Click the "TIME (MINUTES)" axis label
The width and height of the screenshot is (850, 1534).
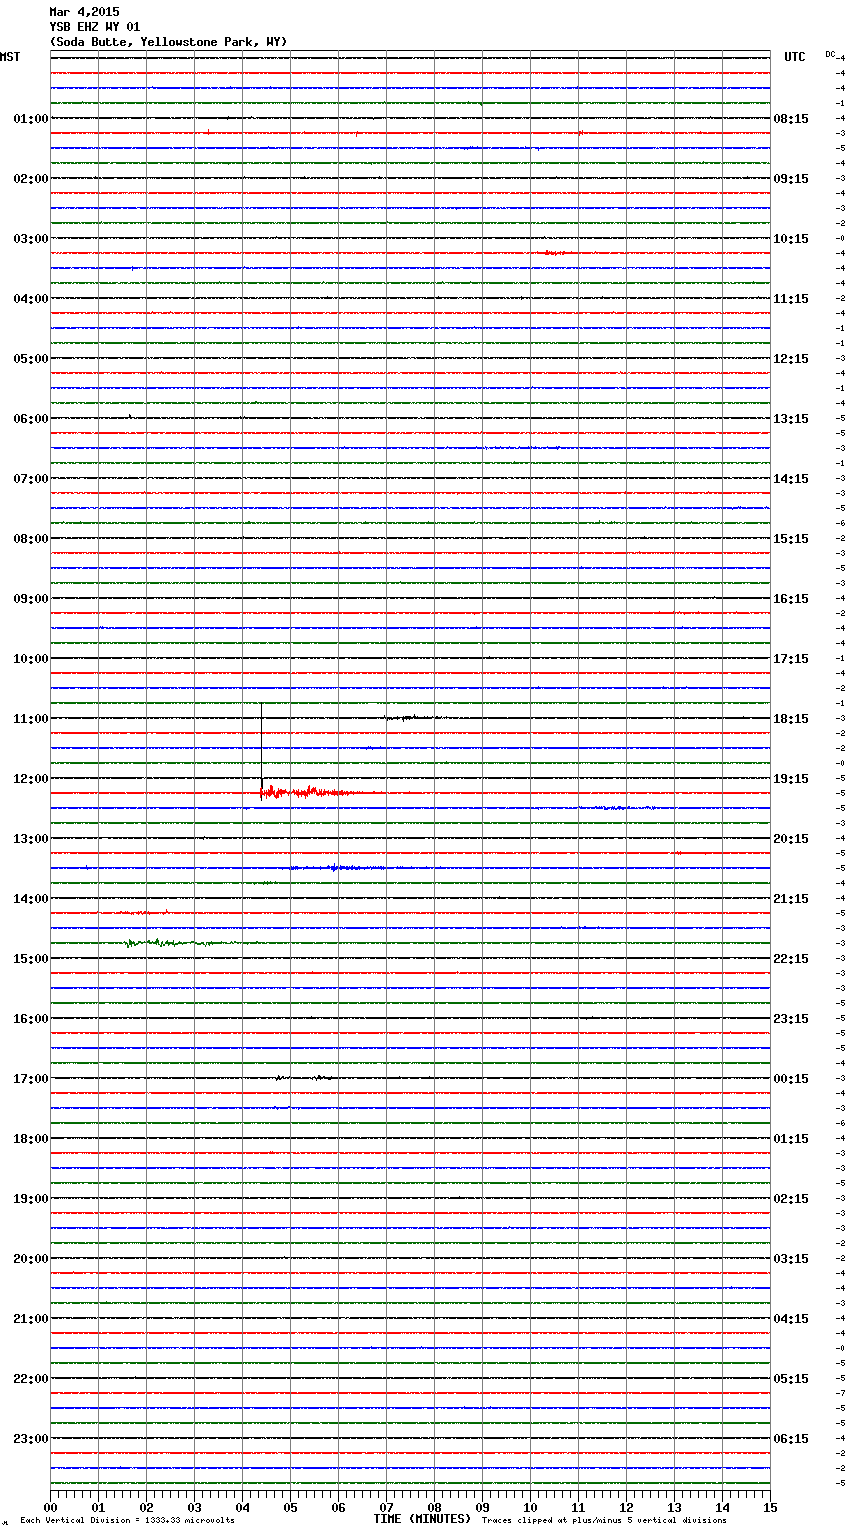click(x=422, y=1519)
